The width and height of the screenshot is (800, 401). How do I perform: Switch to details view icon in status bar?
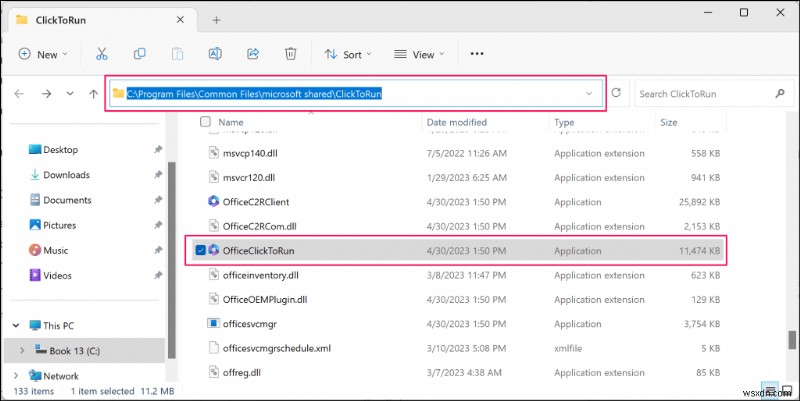[x=769, y=390]
